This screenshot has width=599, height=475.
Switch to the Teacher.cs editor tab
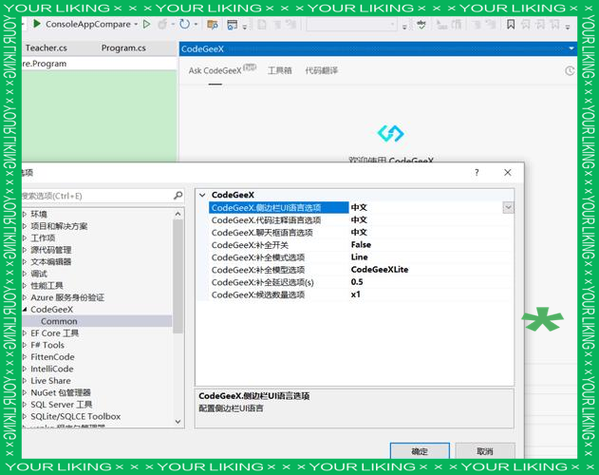46,48
